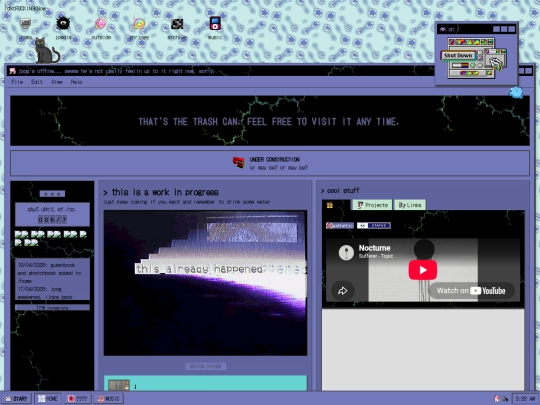Click the Start button on the taskbar
This screenshot has width=540, height=405.
coord(17,398)
